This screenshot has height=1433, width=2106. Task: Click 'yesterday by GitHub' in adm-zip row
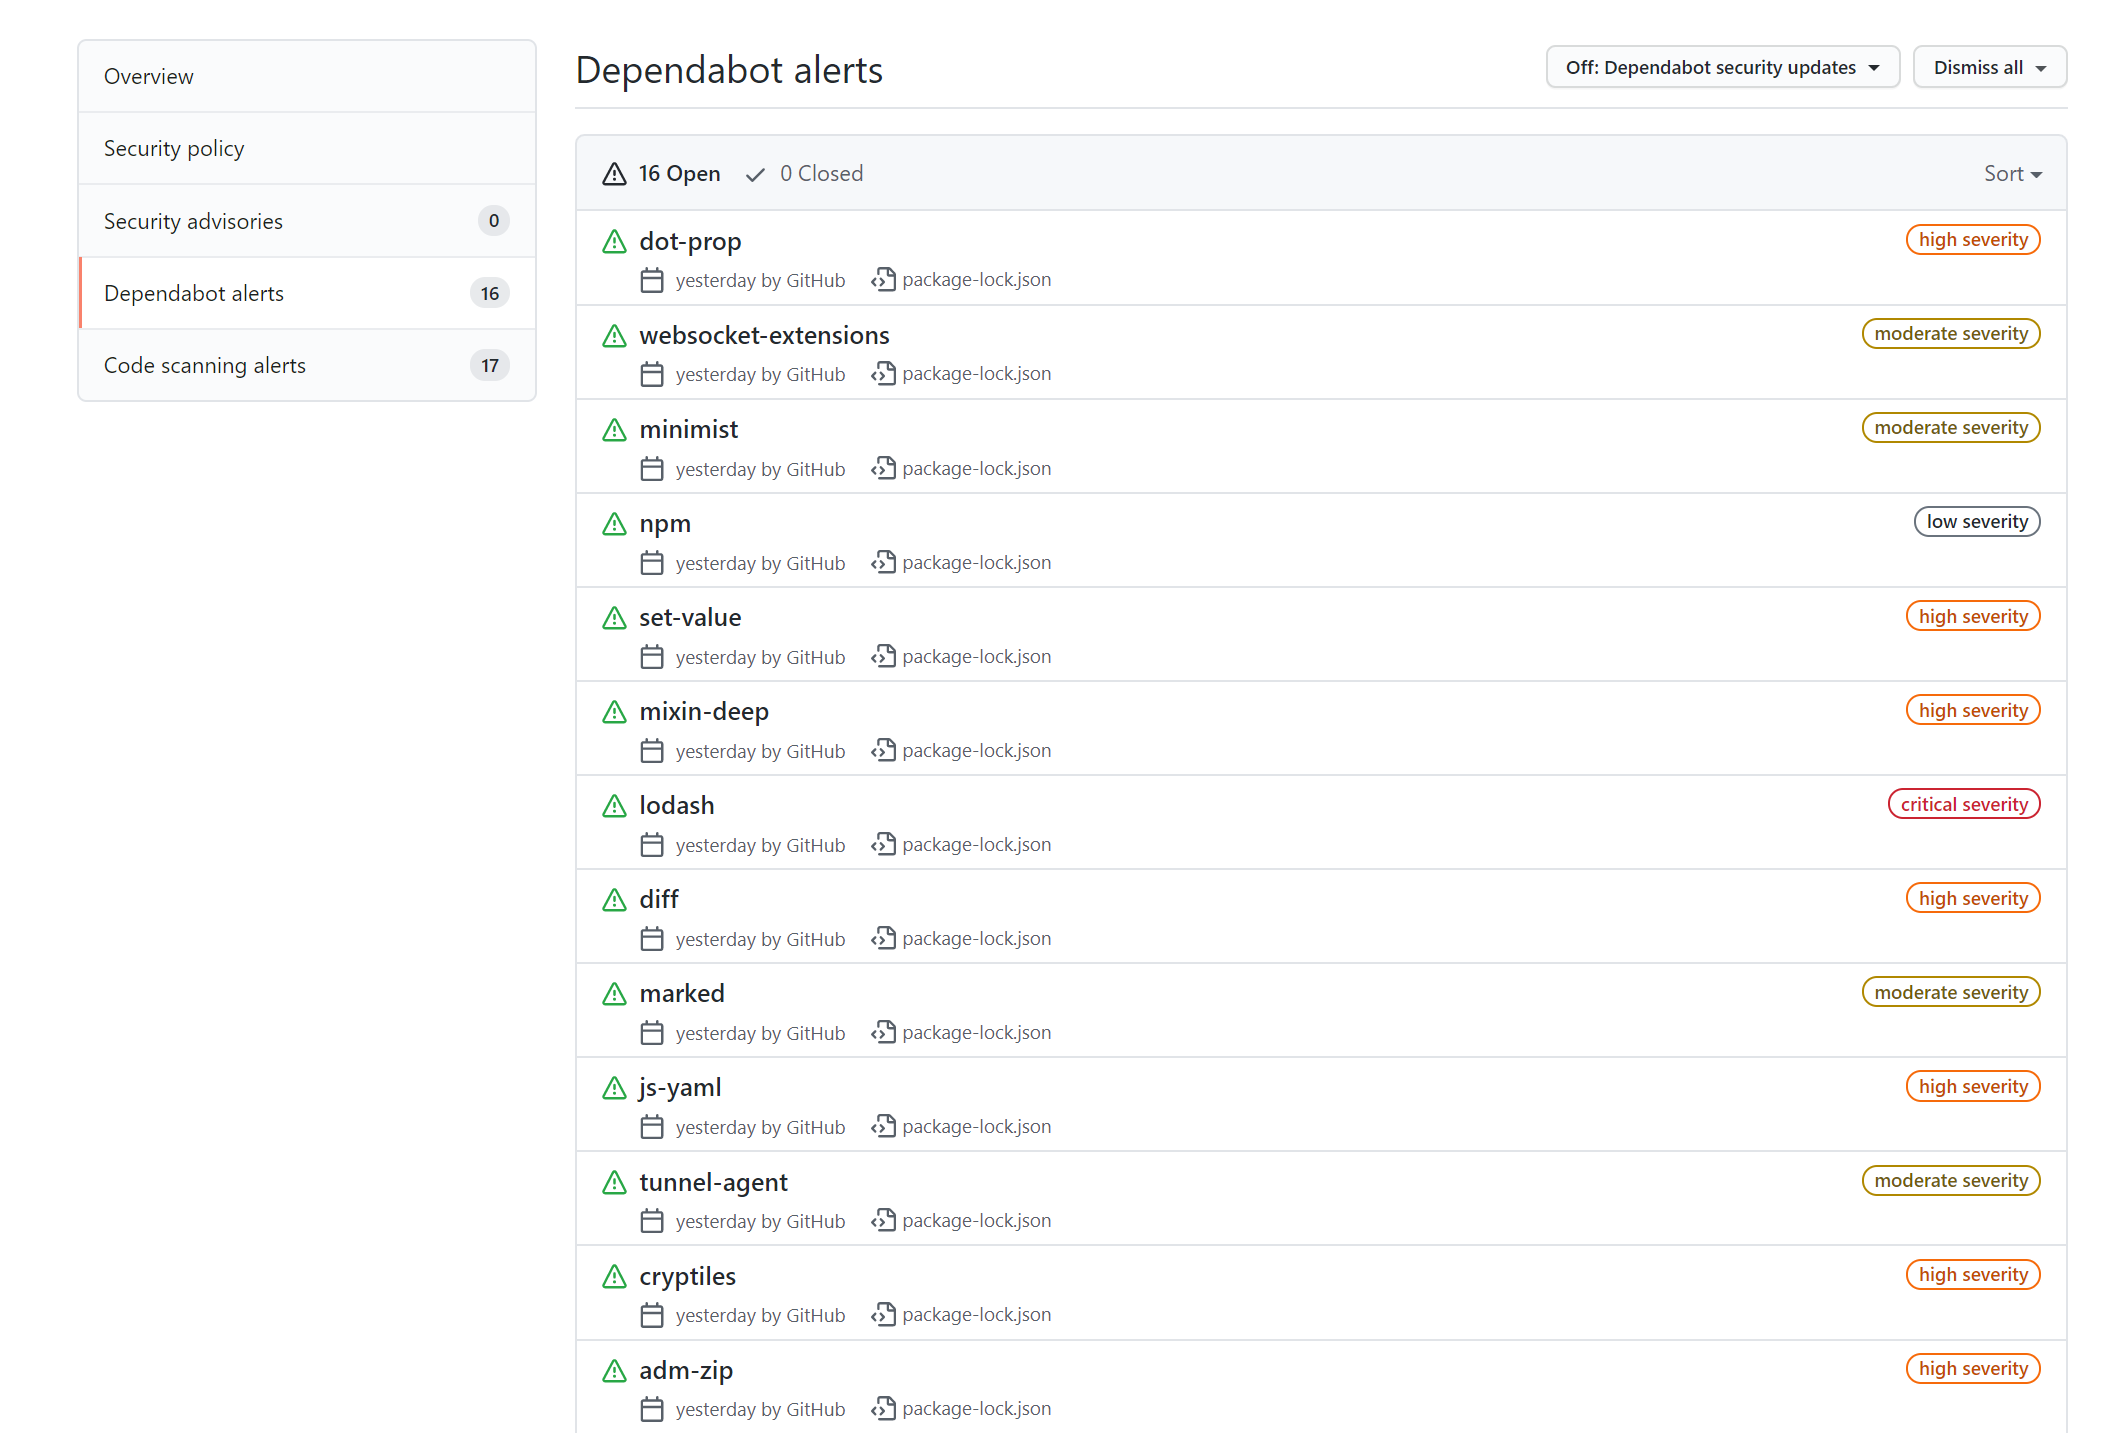[x=760, y=1410]
